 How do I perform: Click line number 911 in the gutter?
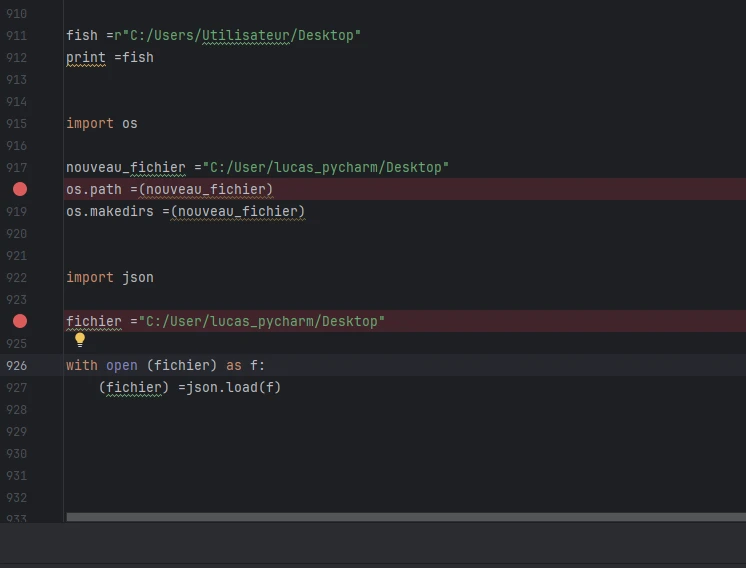click(x=16, y=35)
